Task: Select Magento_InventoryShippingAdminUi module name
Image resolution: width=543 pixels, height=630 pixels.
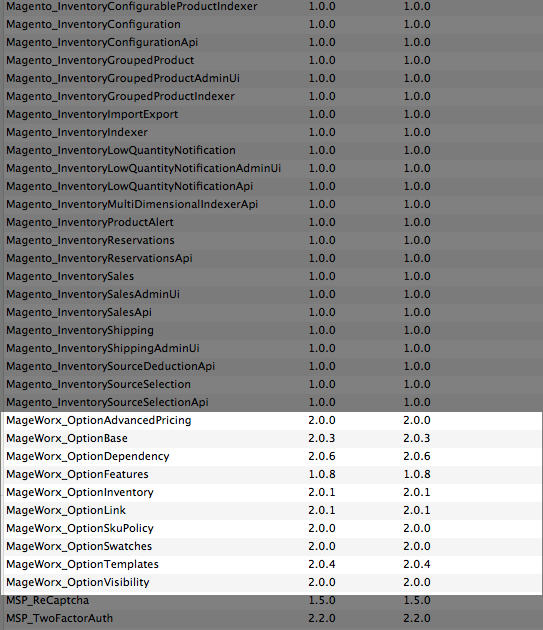Action: (x=103, y=349)
